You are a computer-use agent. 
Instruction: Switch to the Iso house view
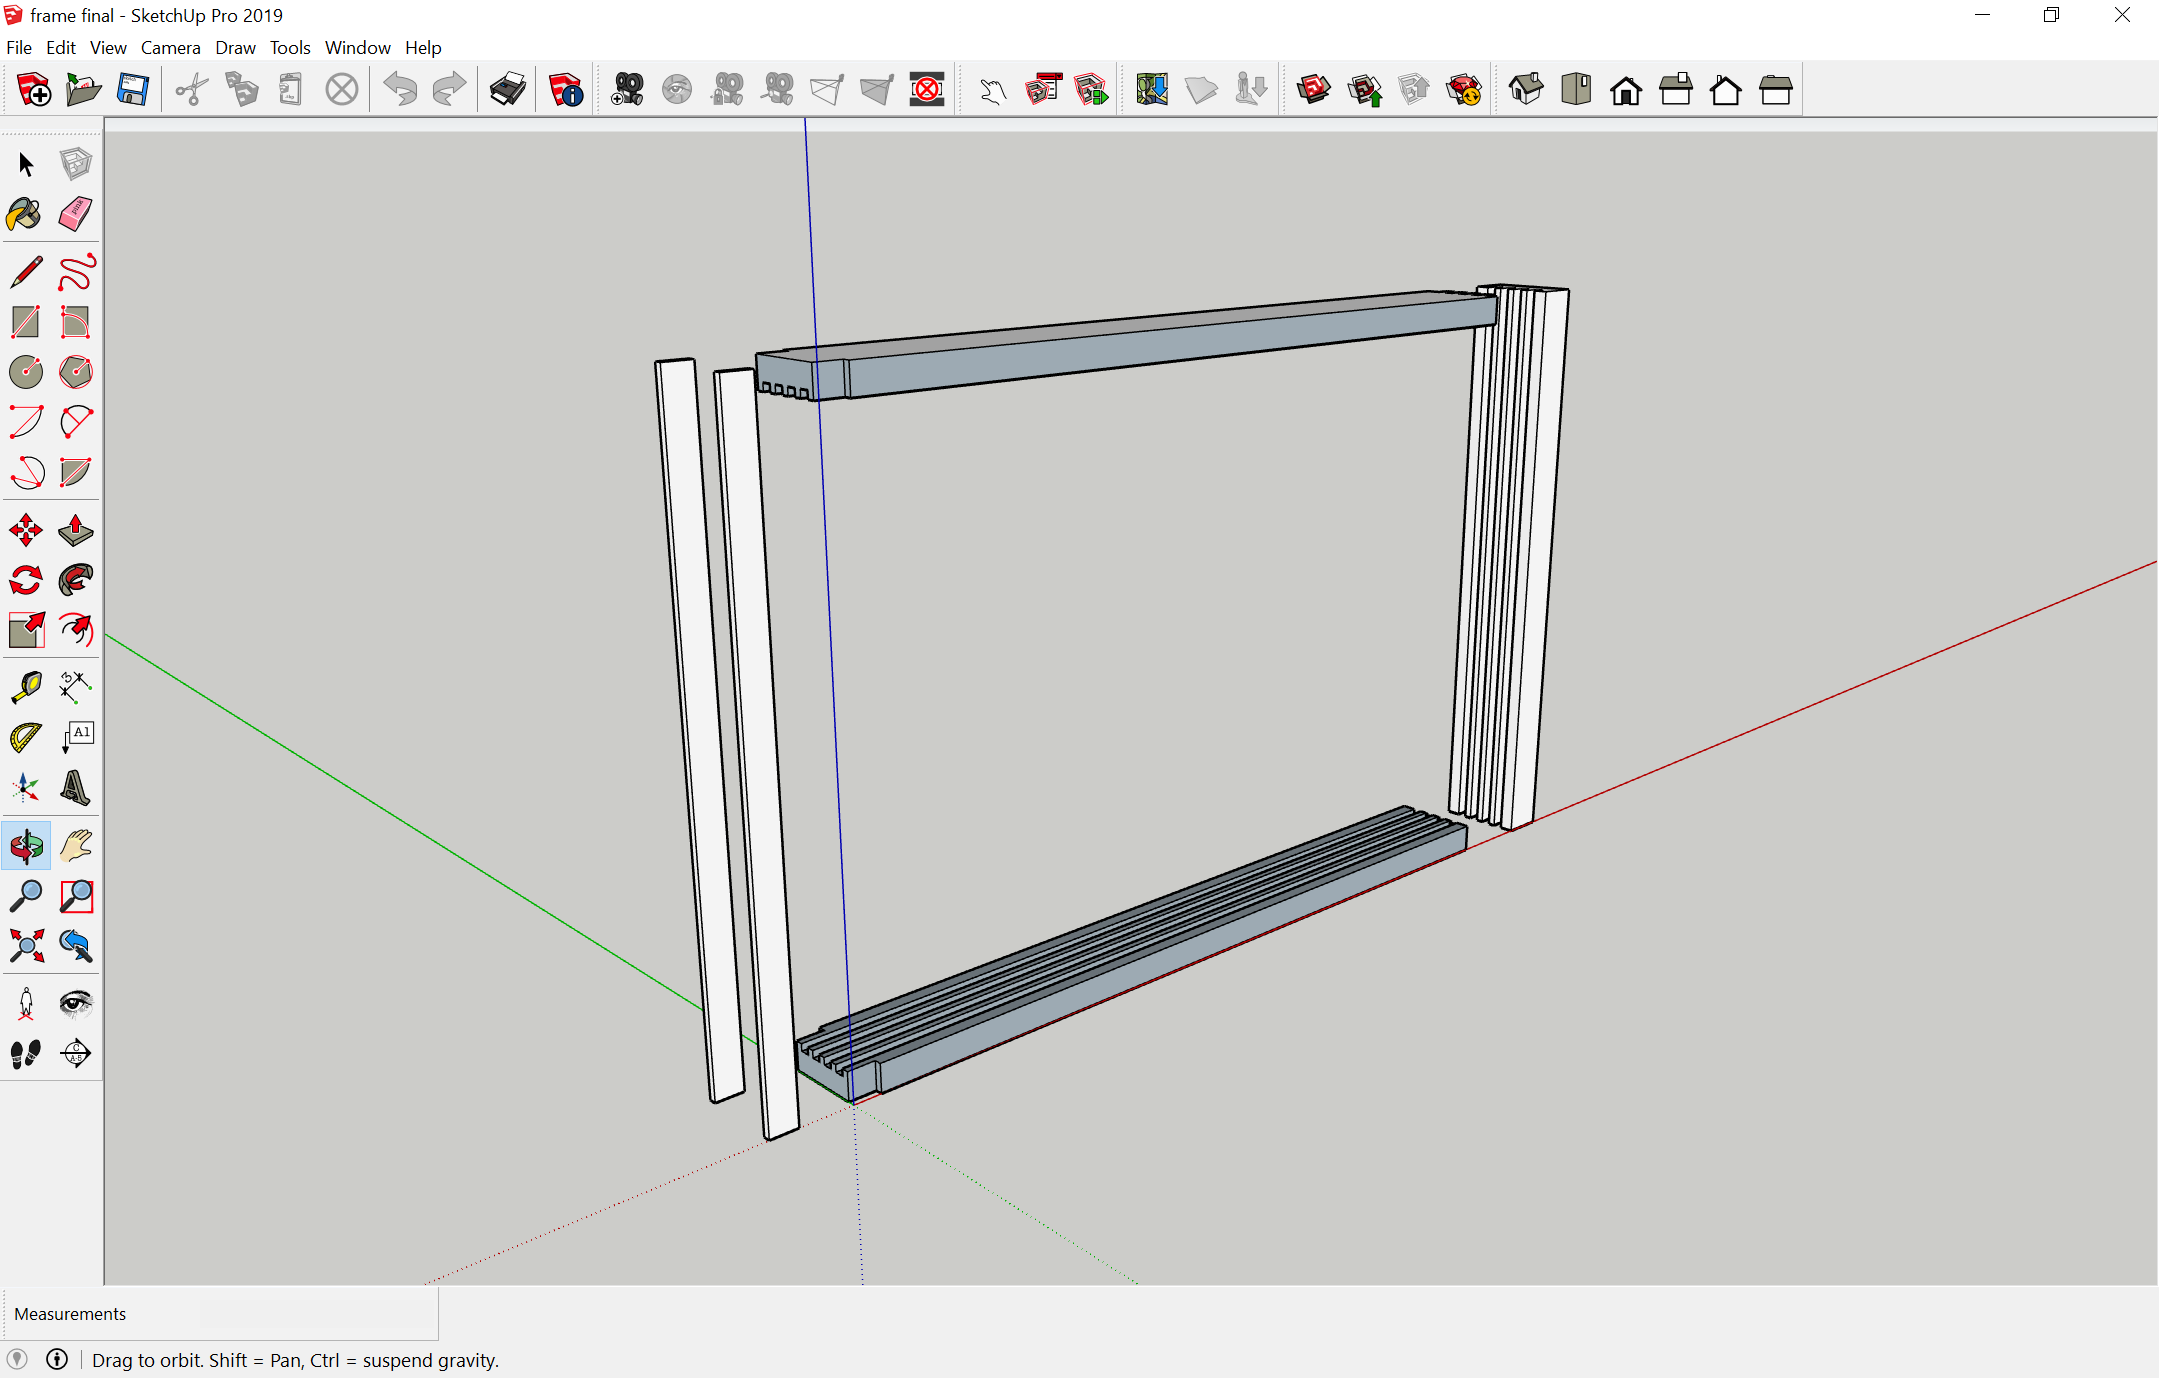[x=1526, y=90]
